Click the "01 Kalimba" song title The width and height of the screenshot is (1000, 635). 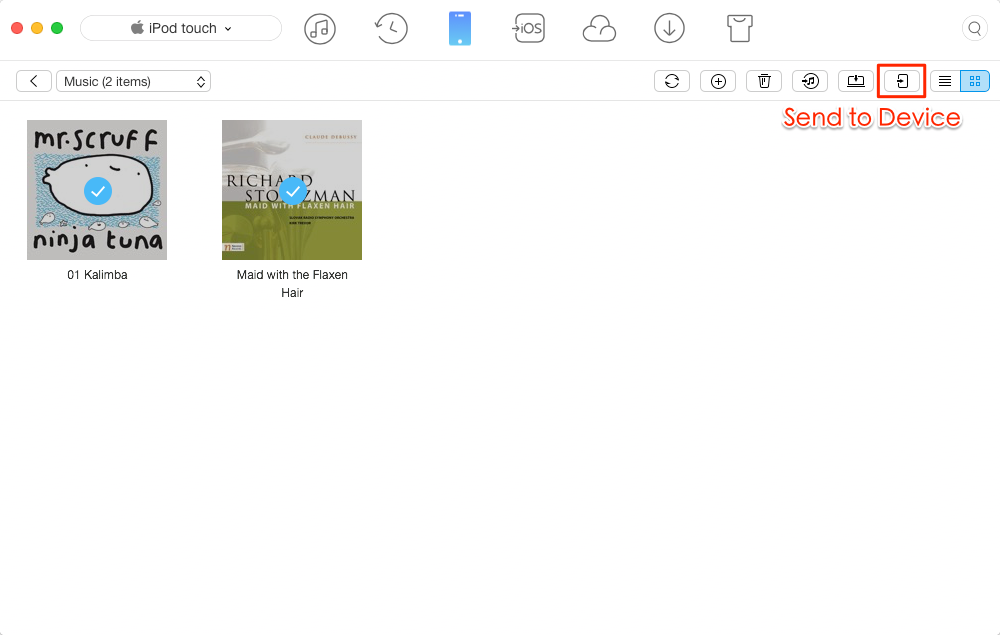point(97,275)
